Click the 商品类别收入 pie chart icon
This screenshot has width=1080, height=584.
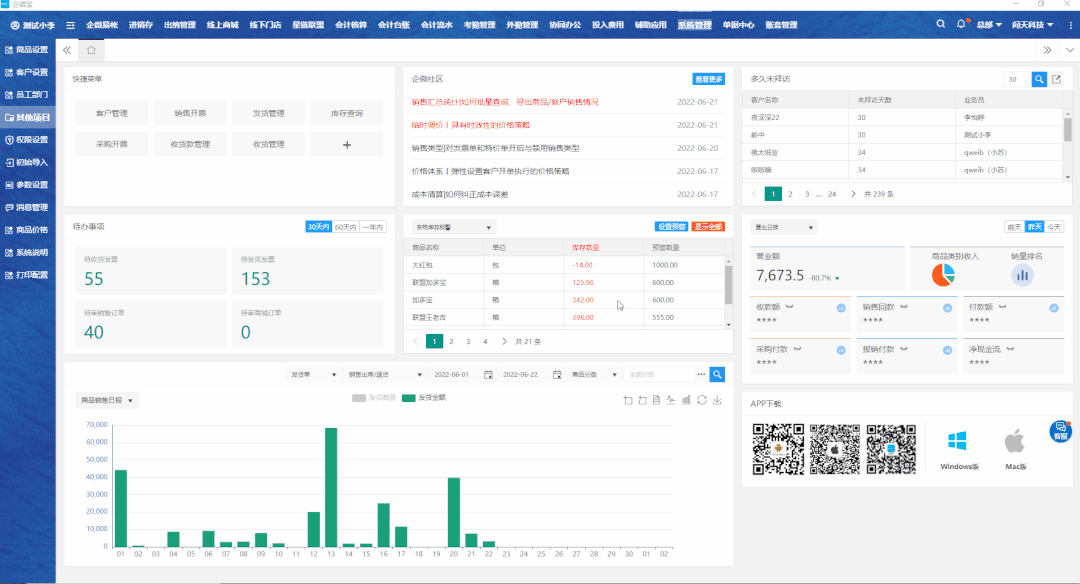click(x=943, y=275)
